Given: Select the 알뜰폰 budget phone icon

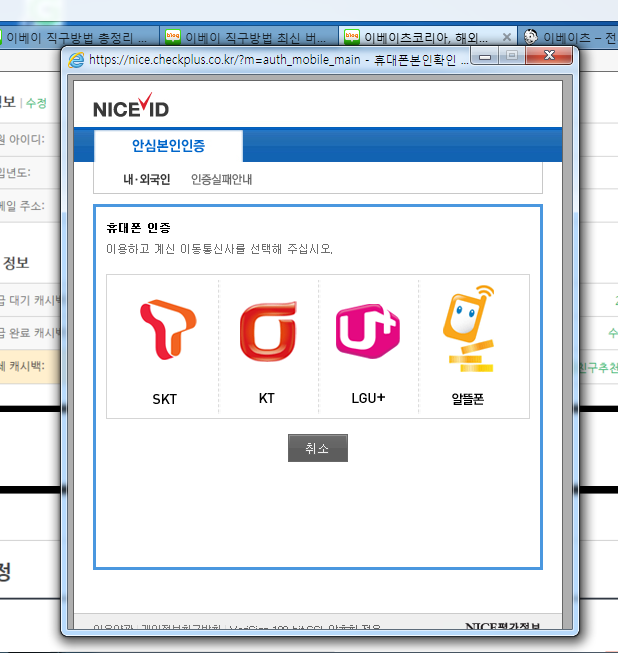Looking at the screenshot, I should 469,328.
